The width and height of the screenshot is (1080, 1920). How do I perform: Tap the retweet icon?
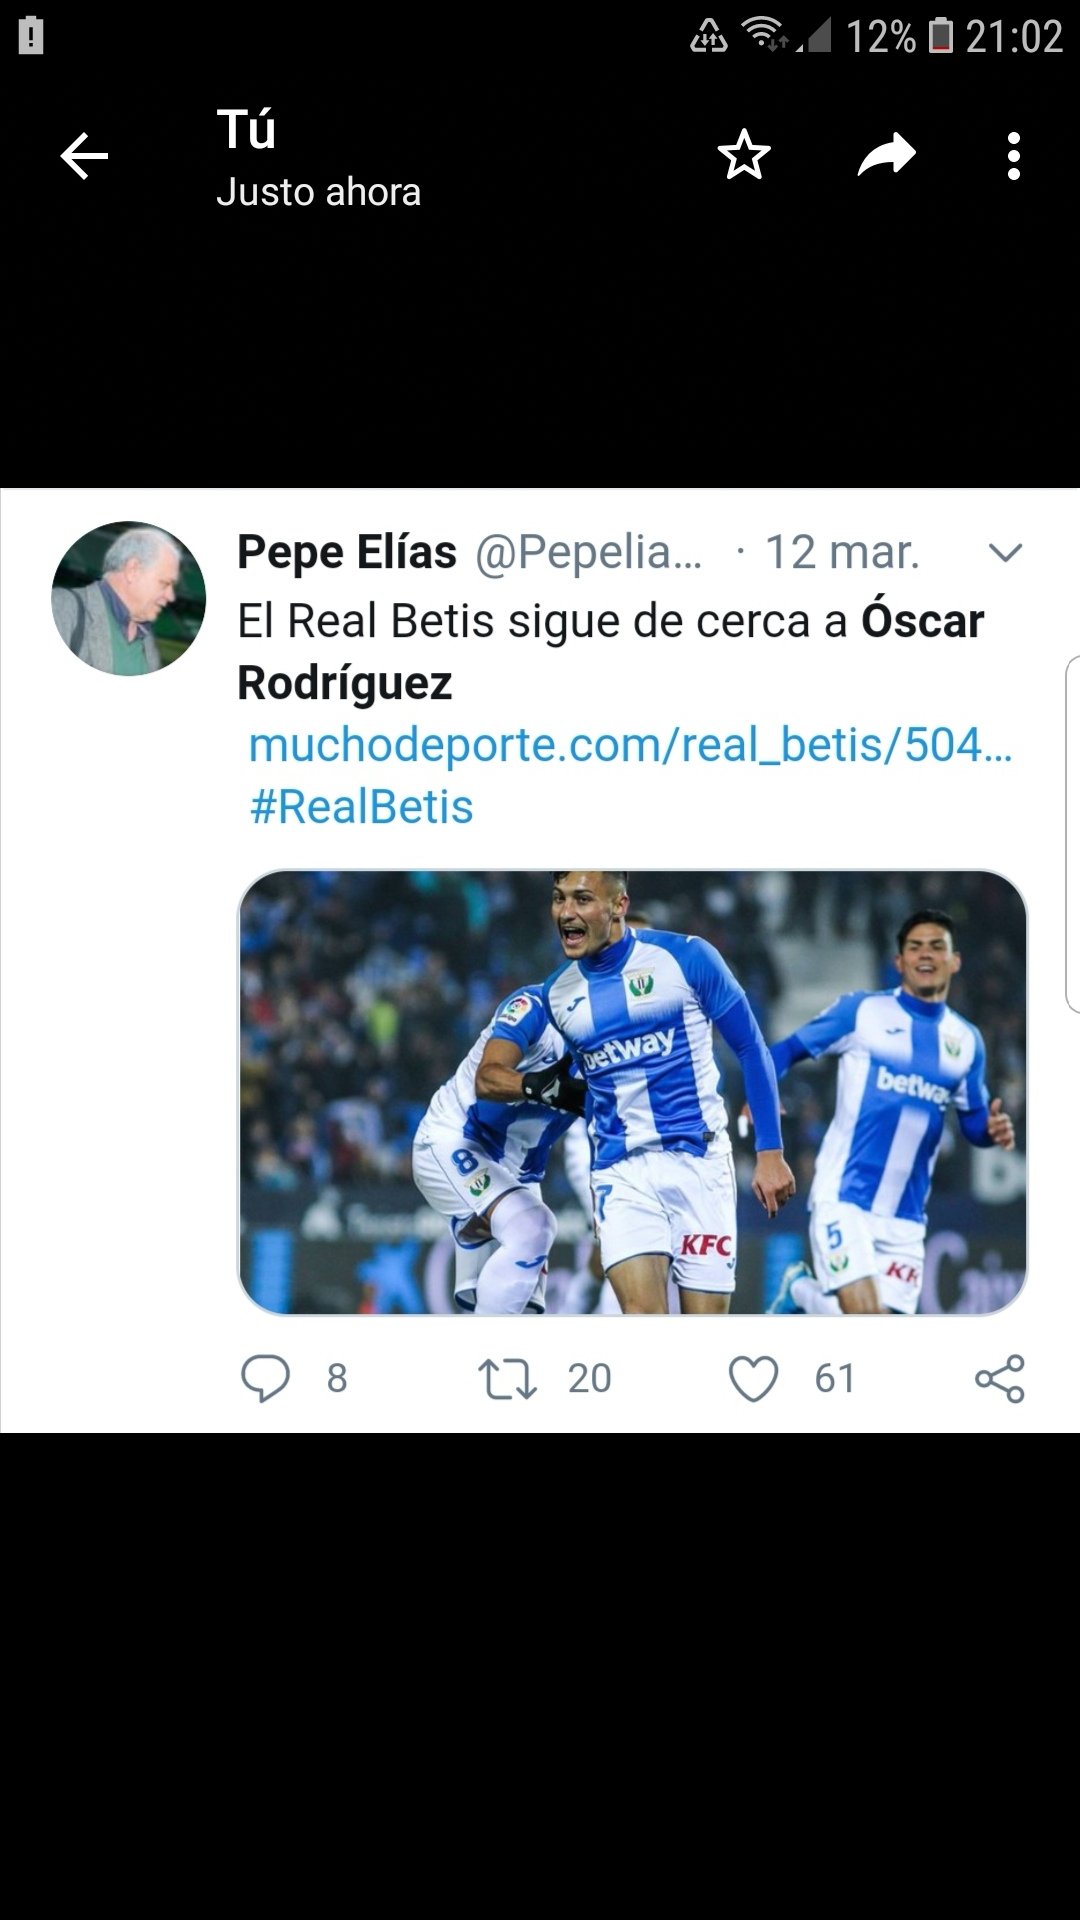click(508, 1378)
